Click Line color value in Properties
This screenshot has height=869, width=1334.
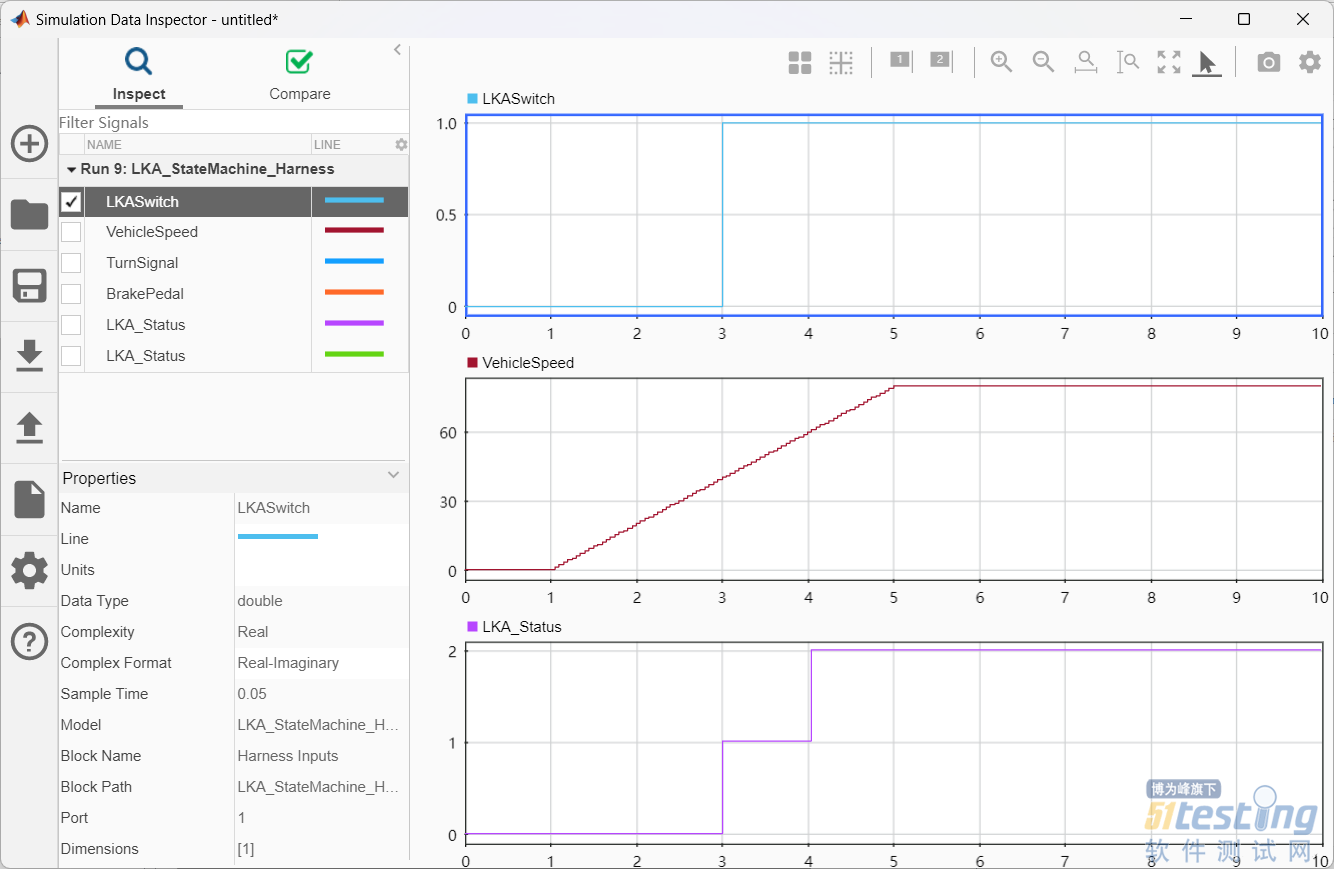click(278, 537)
